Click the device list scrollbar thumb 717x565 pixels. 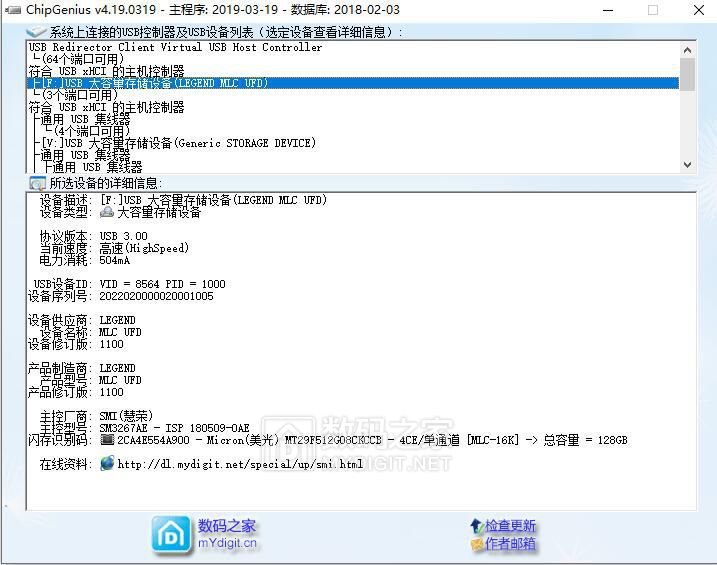point(687,74)
